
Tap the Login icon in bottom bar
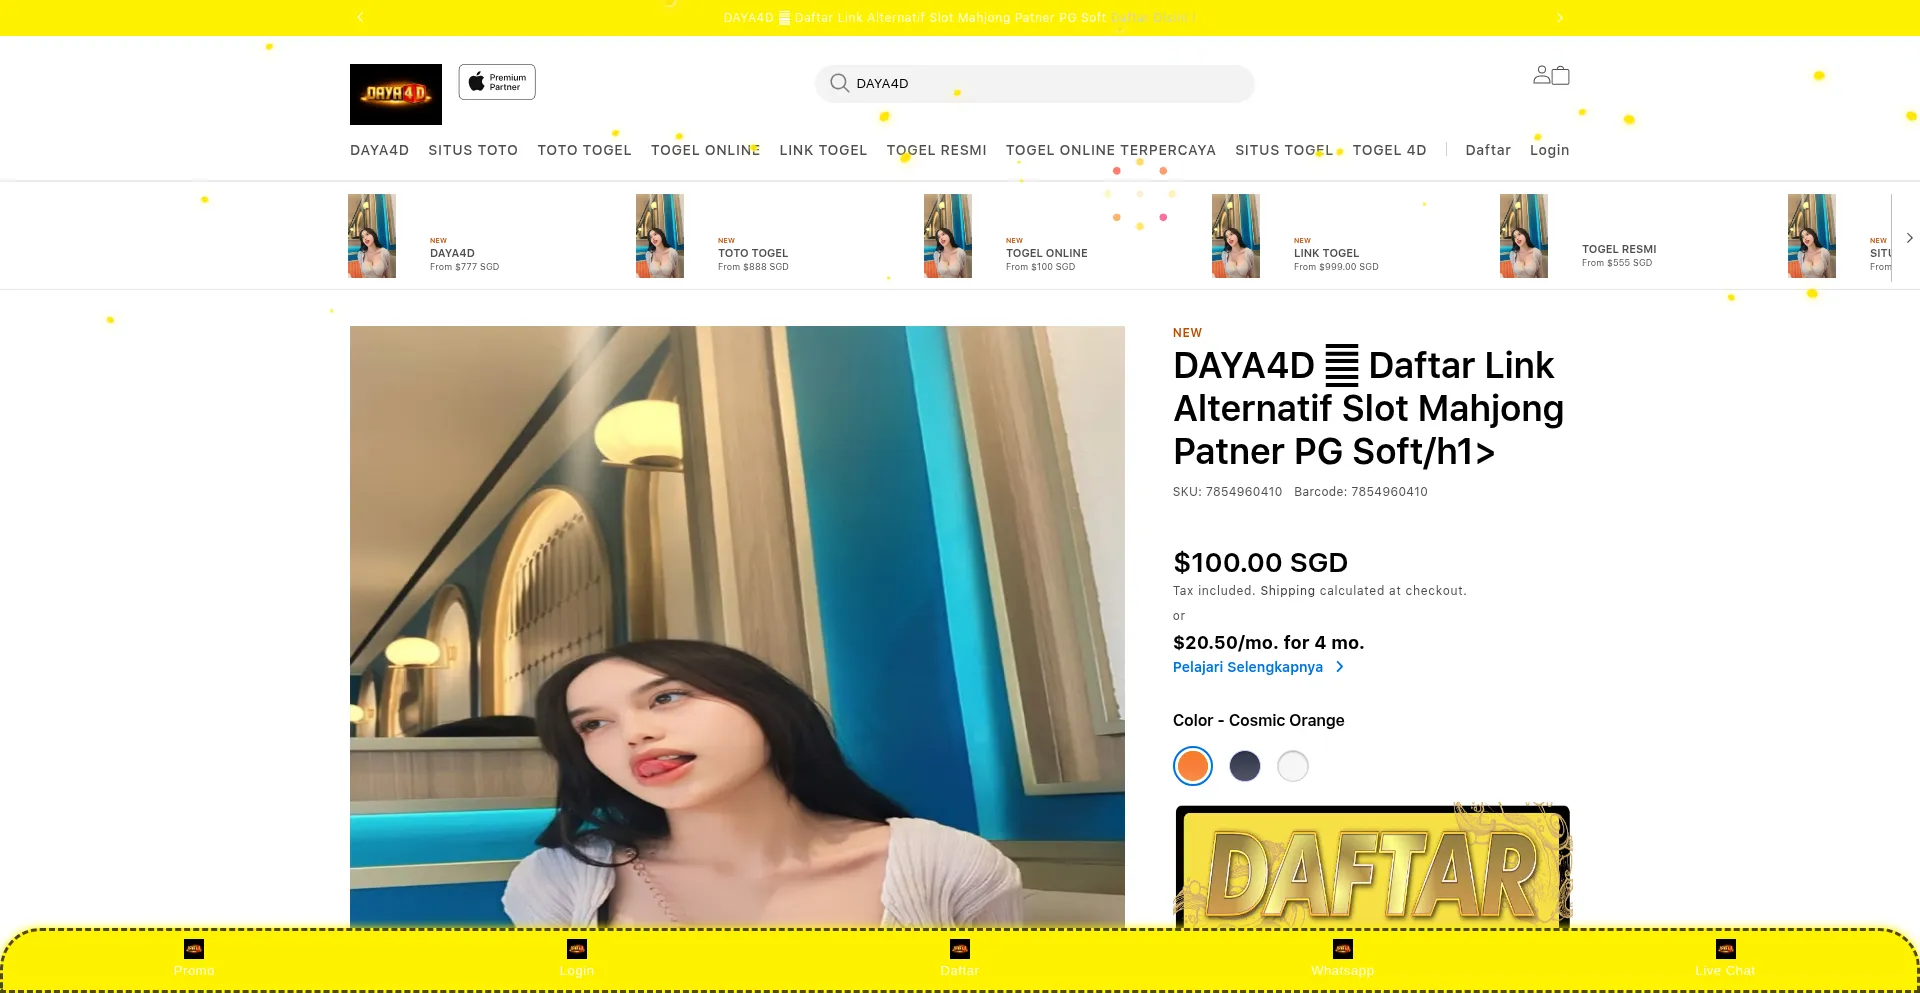coord(577,949)
